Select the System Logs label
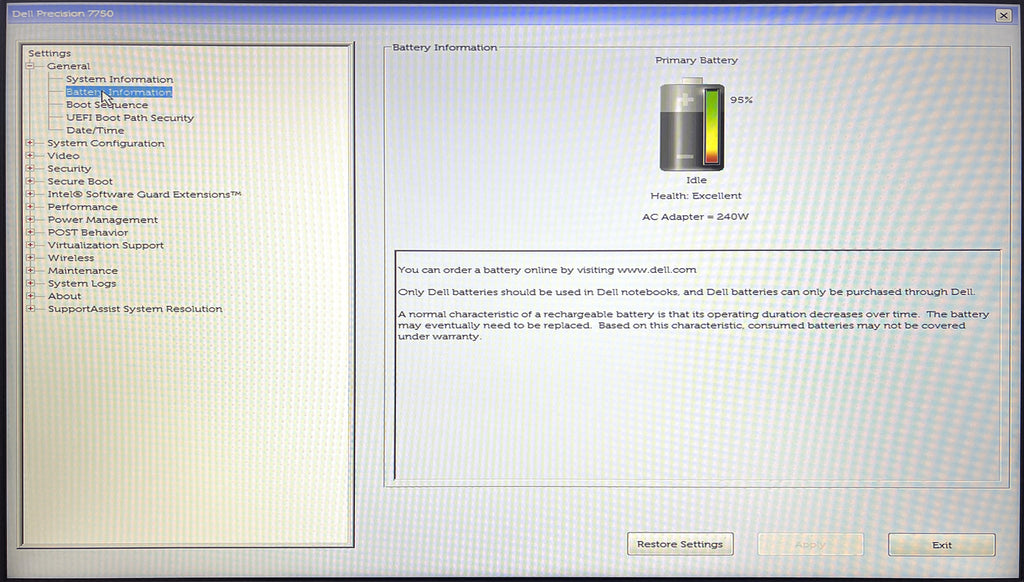1024x582 pixels. [82, 283]
